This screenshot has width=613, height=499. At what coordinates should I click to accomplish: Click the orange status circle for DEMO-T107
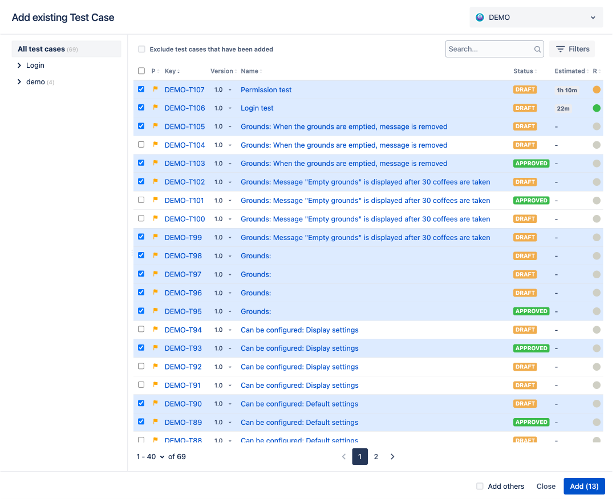click(596, 89)
